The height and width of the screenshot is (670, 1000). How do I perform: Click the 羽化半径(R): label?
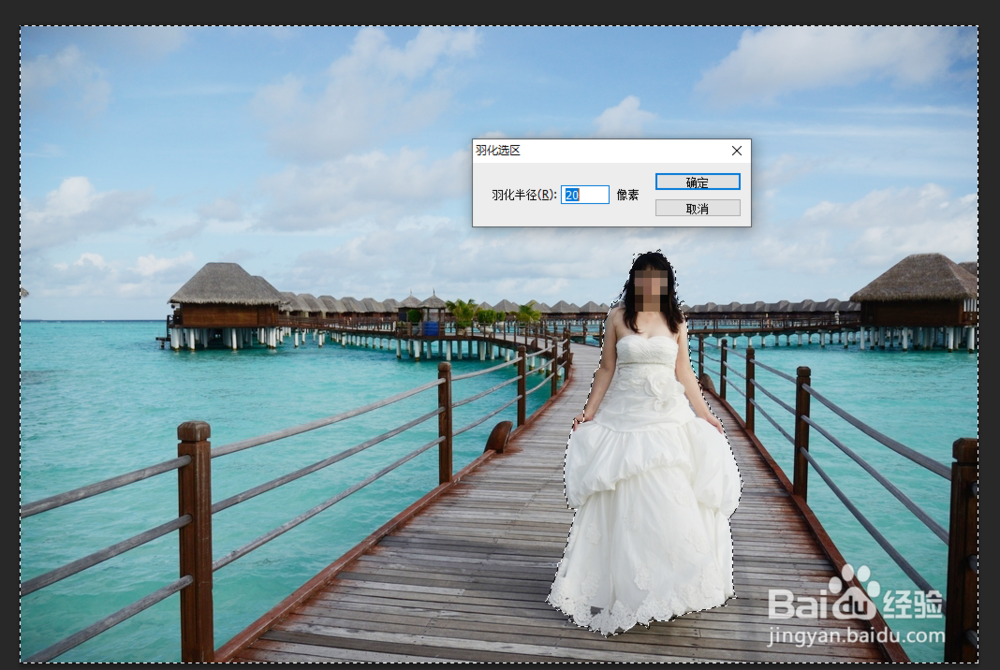524,194
